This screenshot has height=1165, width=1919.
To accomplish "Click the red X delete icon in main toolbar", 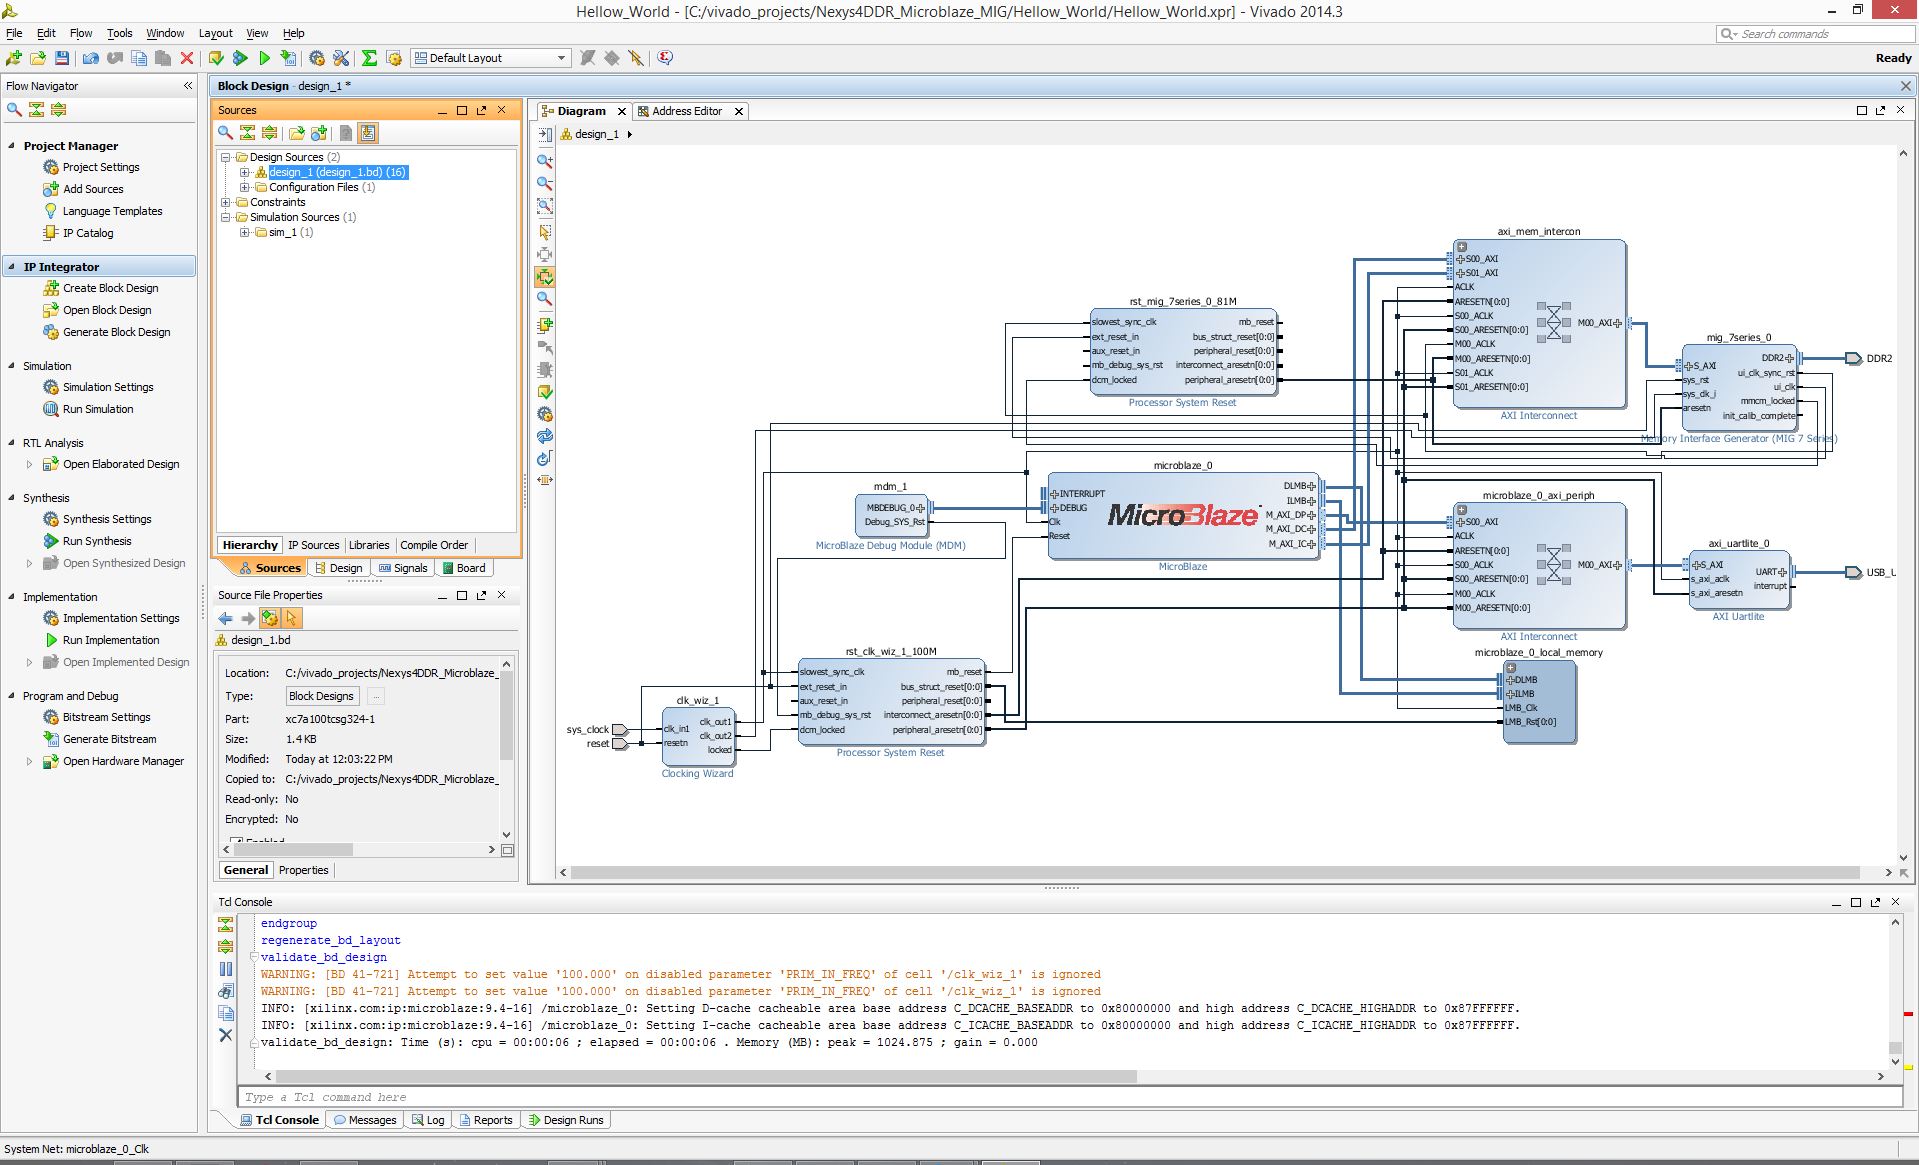I will pyautogui.click(x=187, y=58).
